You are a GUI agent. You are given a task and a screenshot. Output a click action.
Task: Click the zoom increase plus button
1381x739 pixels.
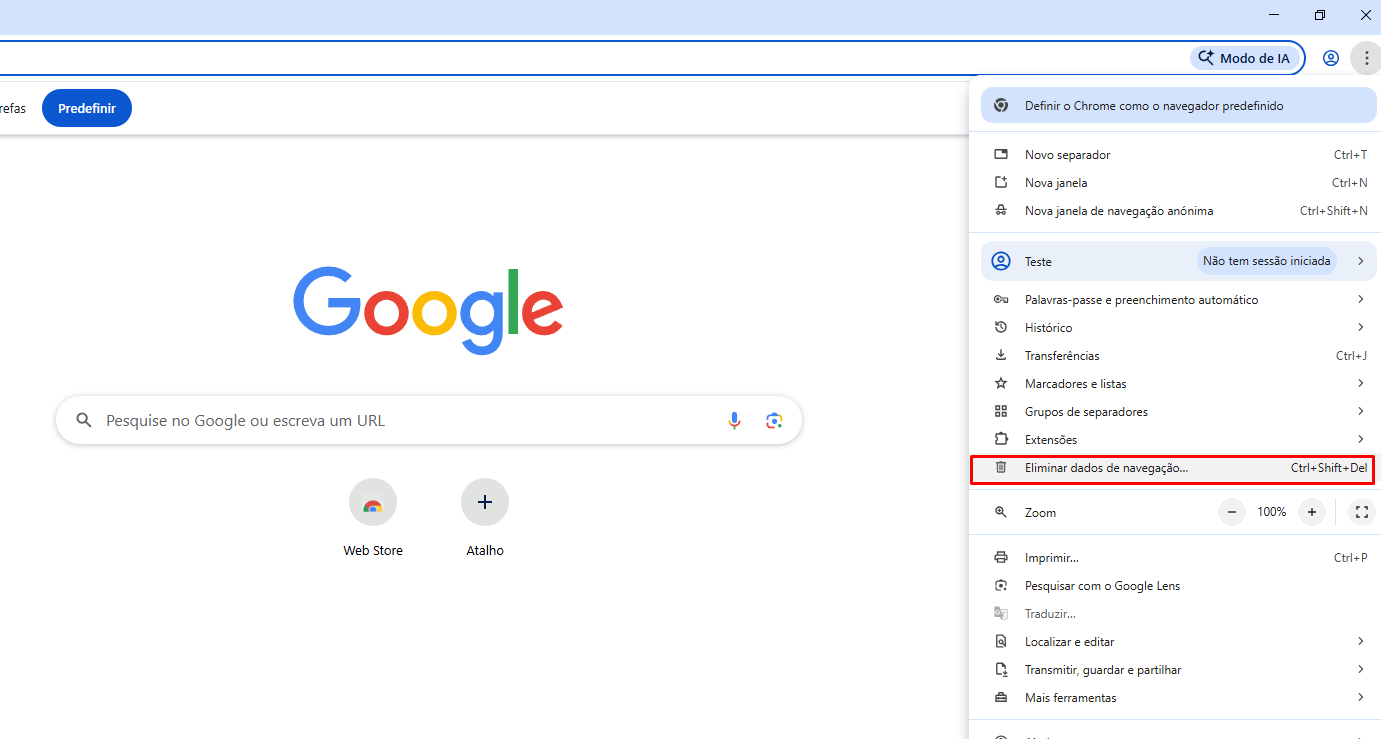(x=1311, y=512)
